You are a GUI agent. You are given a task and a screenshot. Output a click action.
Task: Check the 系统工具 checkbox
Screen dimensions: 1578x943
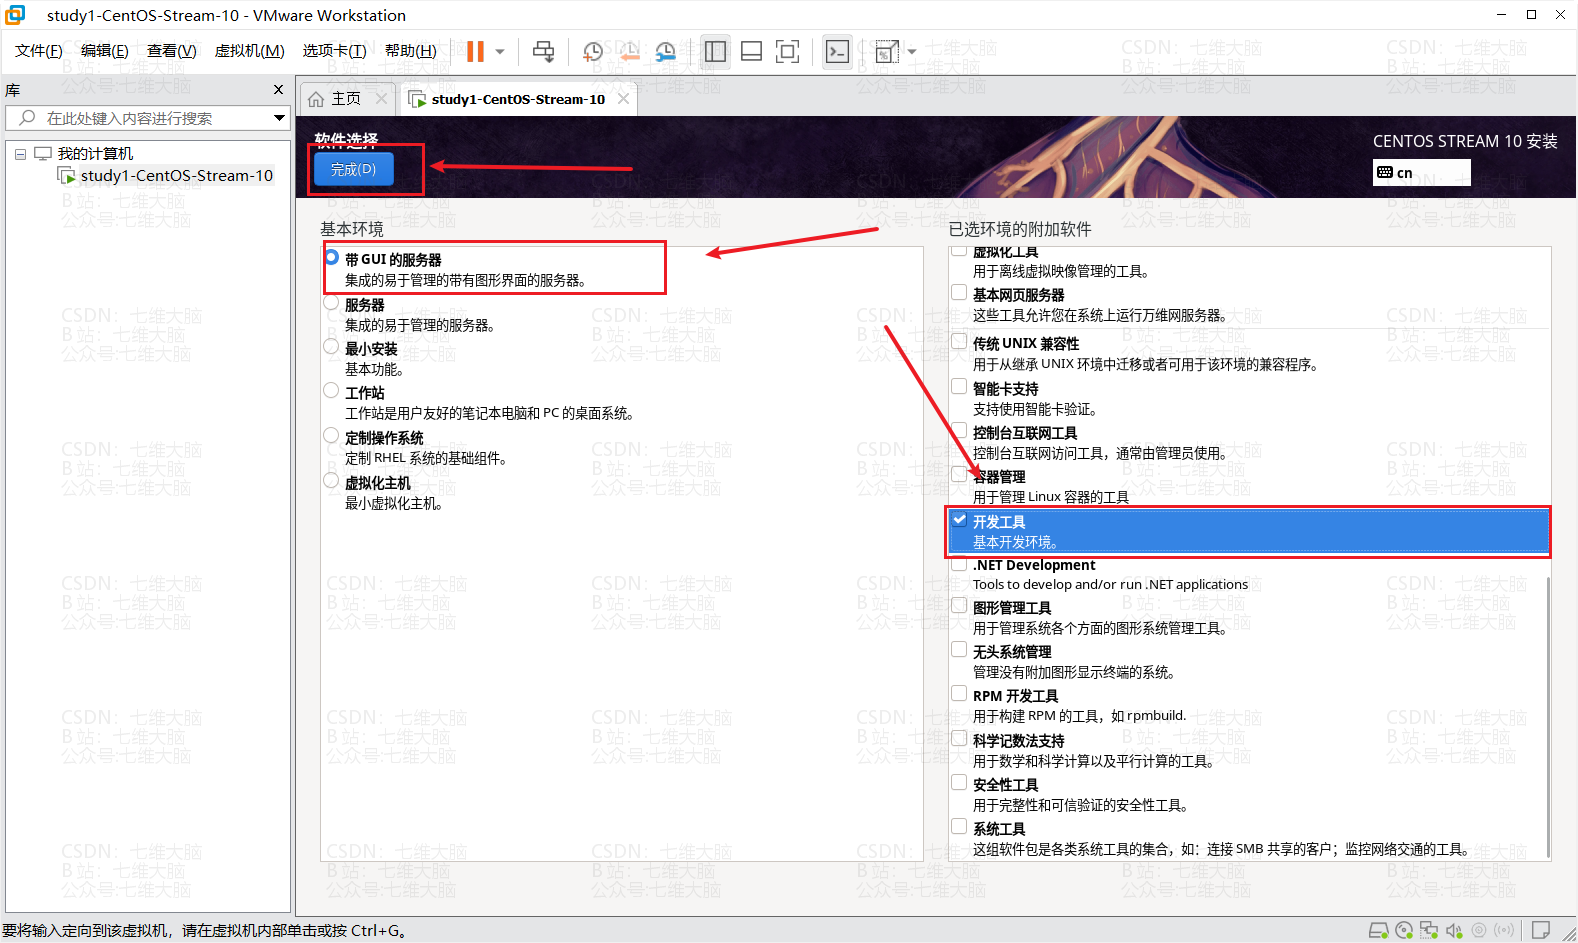pyautogui.click(x=959, y=826)
